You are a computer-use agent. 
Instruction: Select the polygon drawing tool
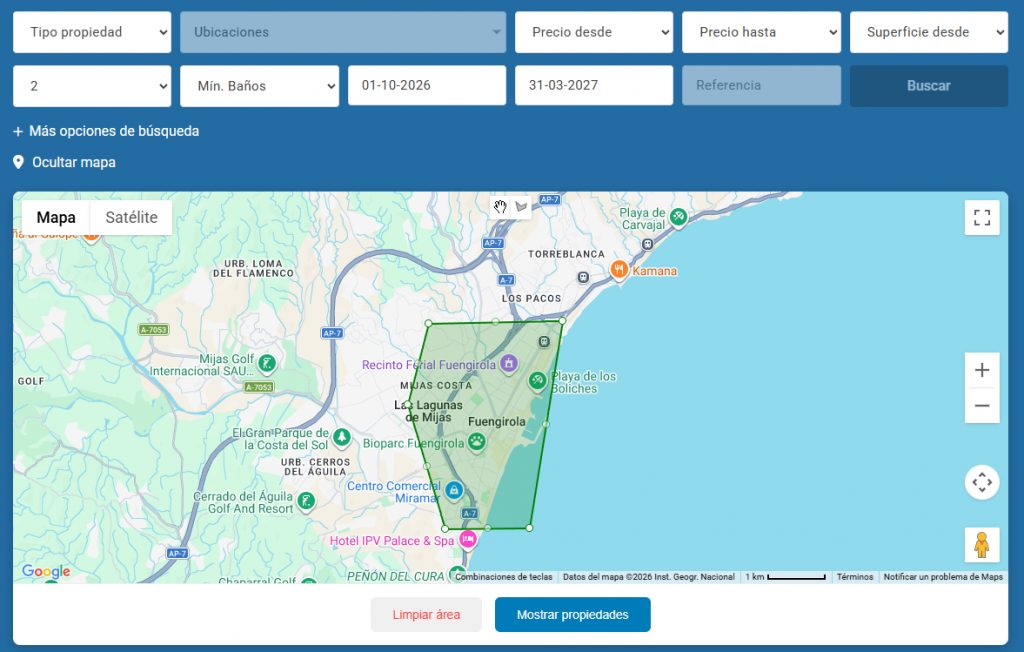point(521,207)
